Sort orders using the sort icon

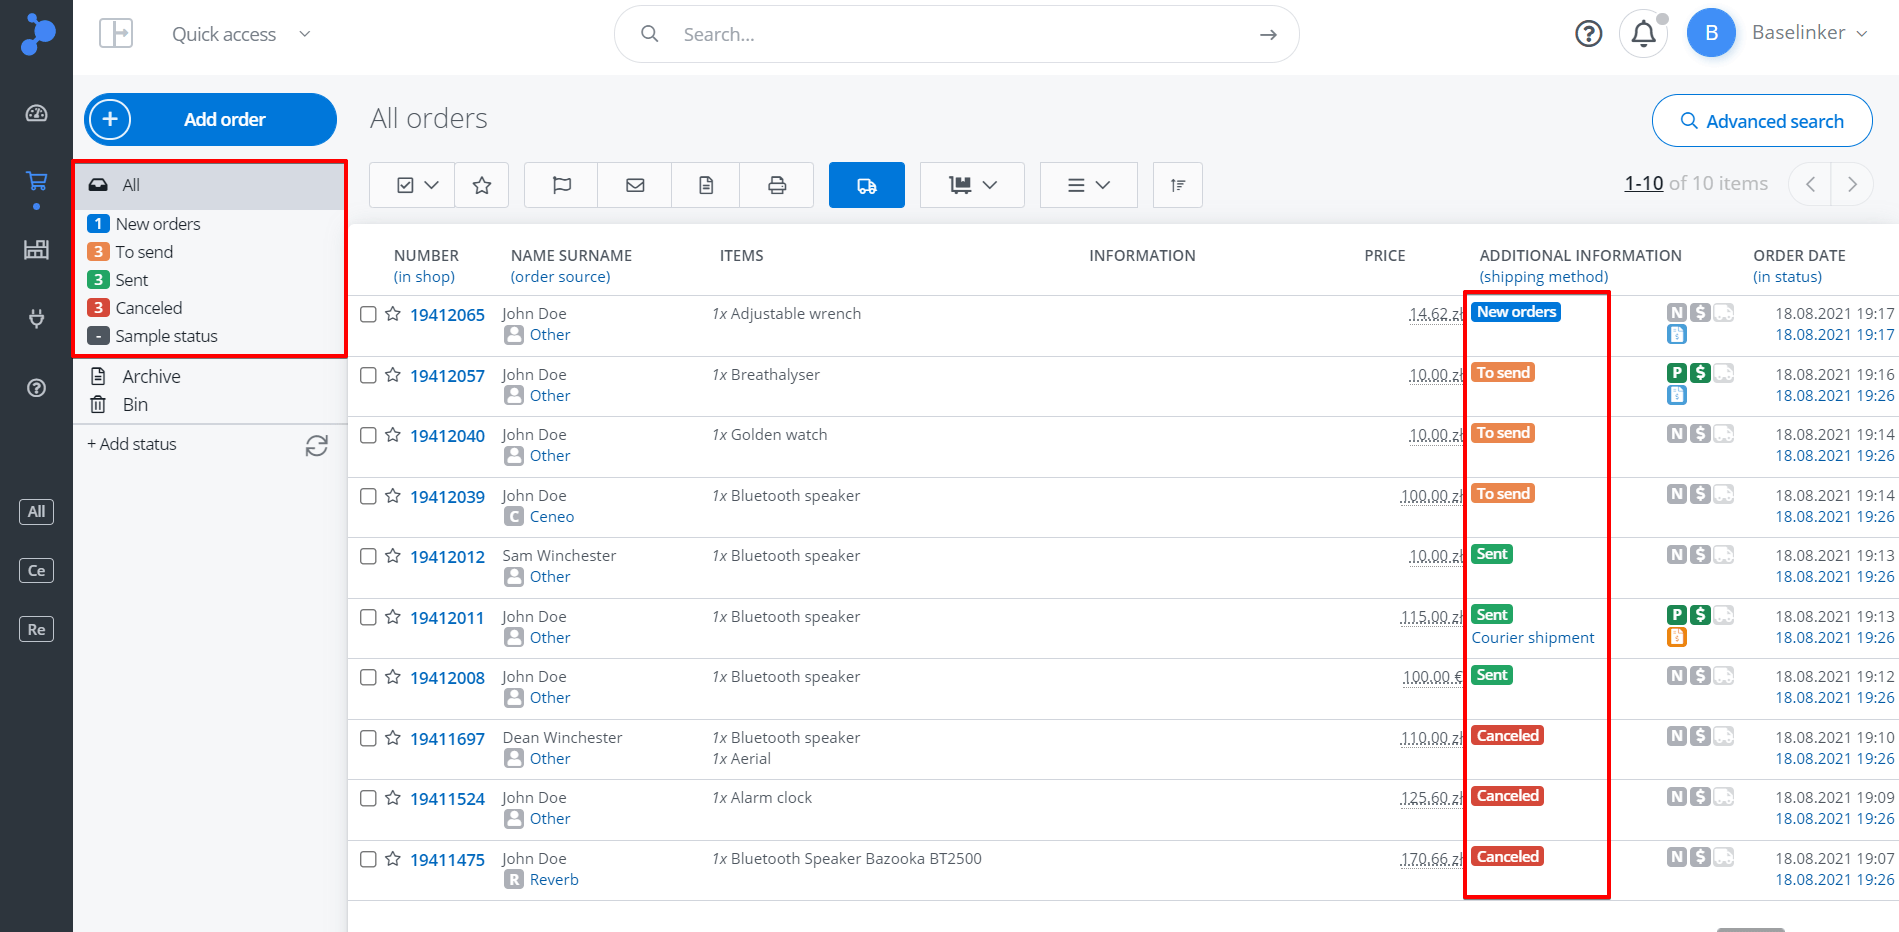point(1177,184)
